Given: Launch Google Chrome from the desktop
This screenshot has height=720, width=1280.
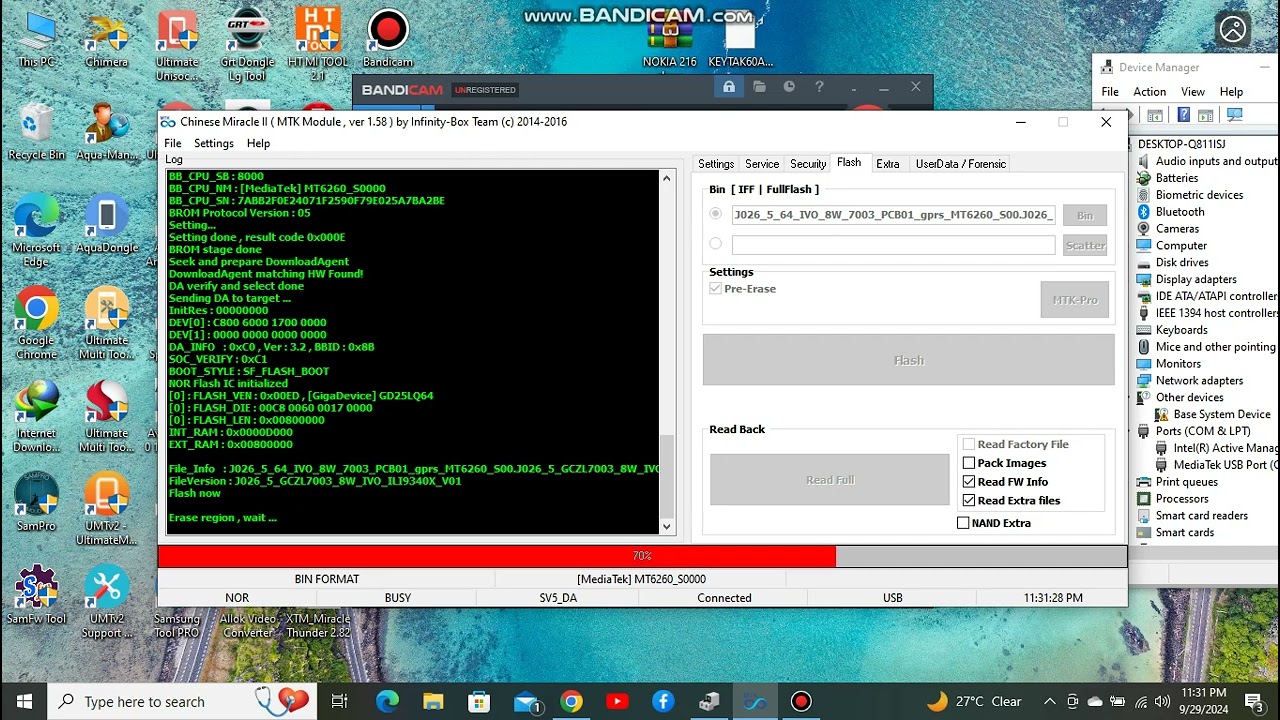Looking at the screenshot, I should click(x=36, y=324).
